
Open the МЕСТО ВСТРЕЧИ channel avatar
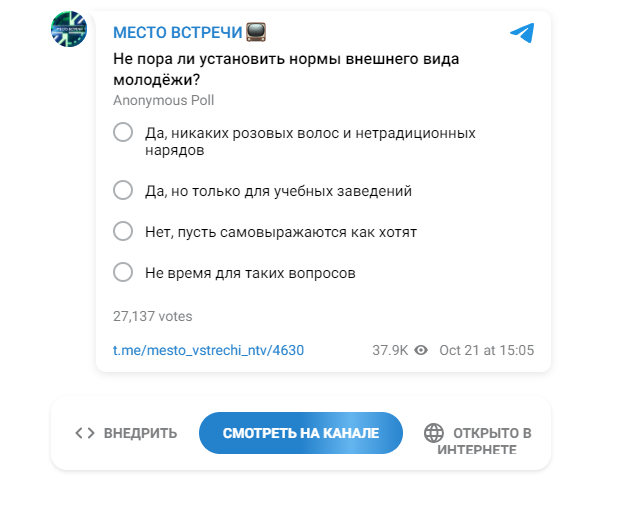point(69,29)
